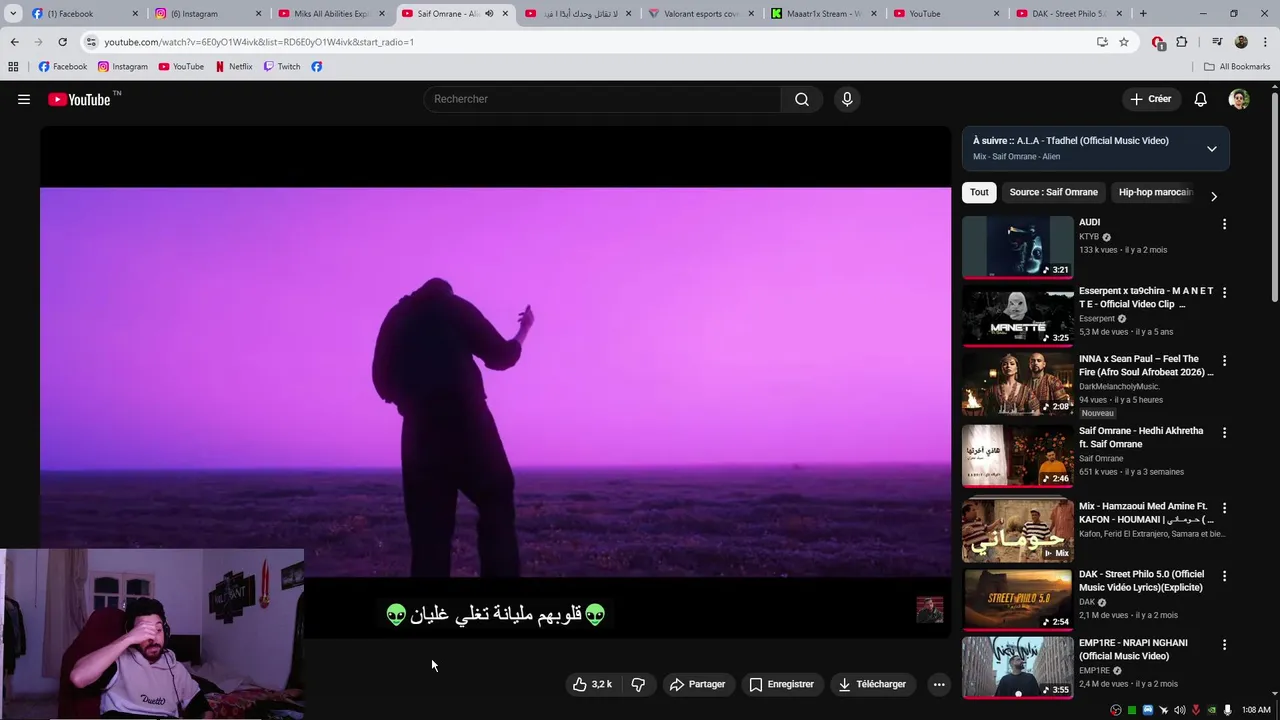Click the channel watermark on video
1280x720 pixels.
(x=930, y=610)
